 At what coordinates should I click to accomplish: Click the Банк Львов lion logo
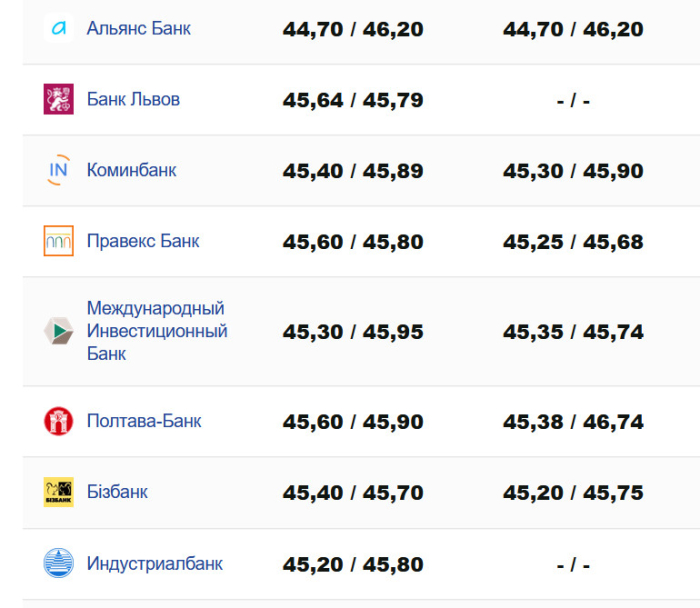pos(58,100)
